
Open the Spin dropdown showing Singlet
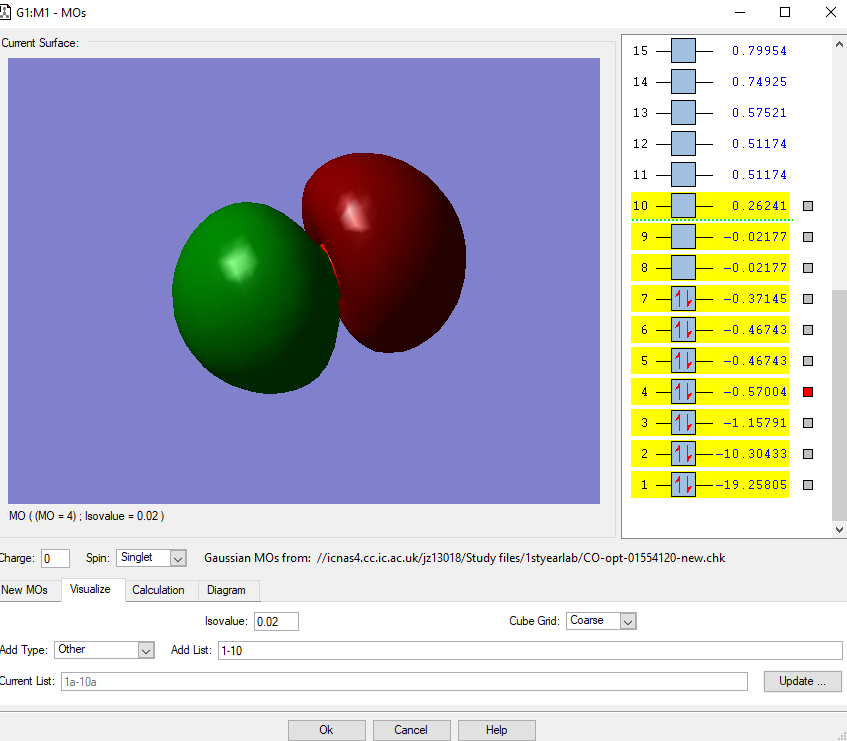click(x=151, y=558)
